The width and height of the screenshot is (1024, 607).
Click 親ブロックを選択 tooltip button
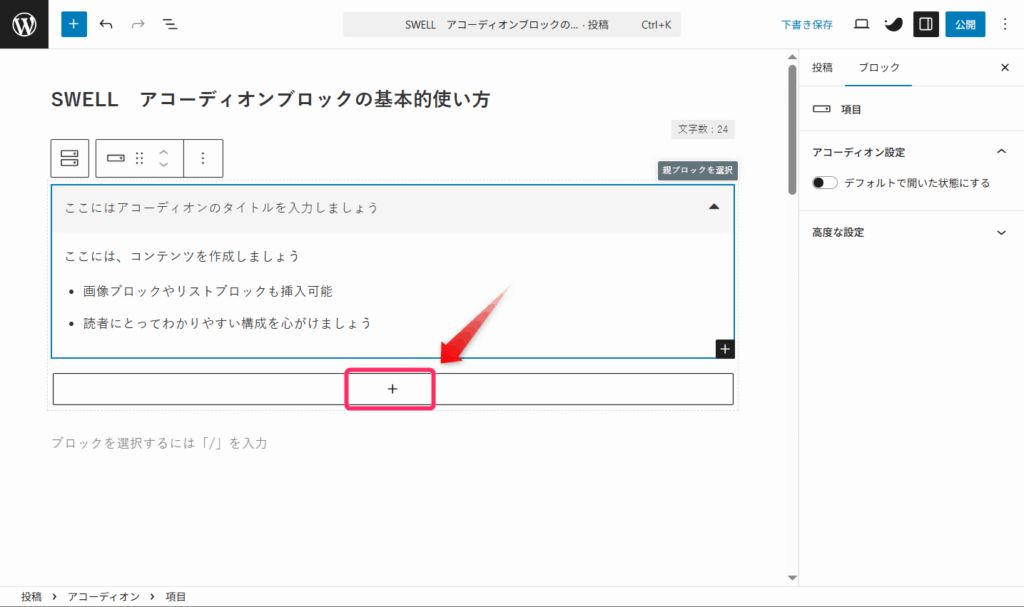coord(697,170)
